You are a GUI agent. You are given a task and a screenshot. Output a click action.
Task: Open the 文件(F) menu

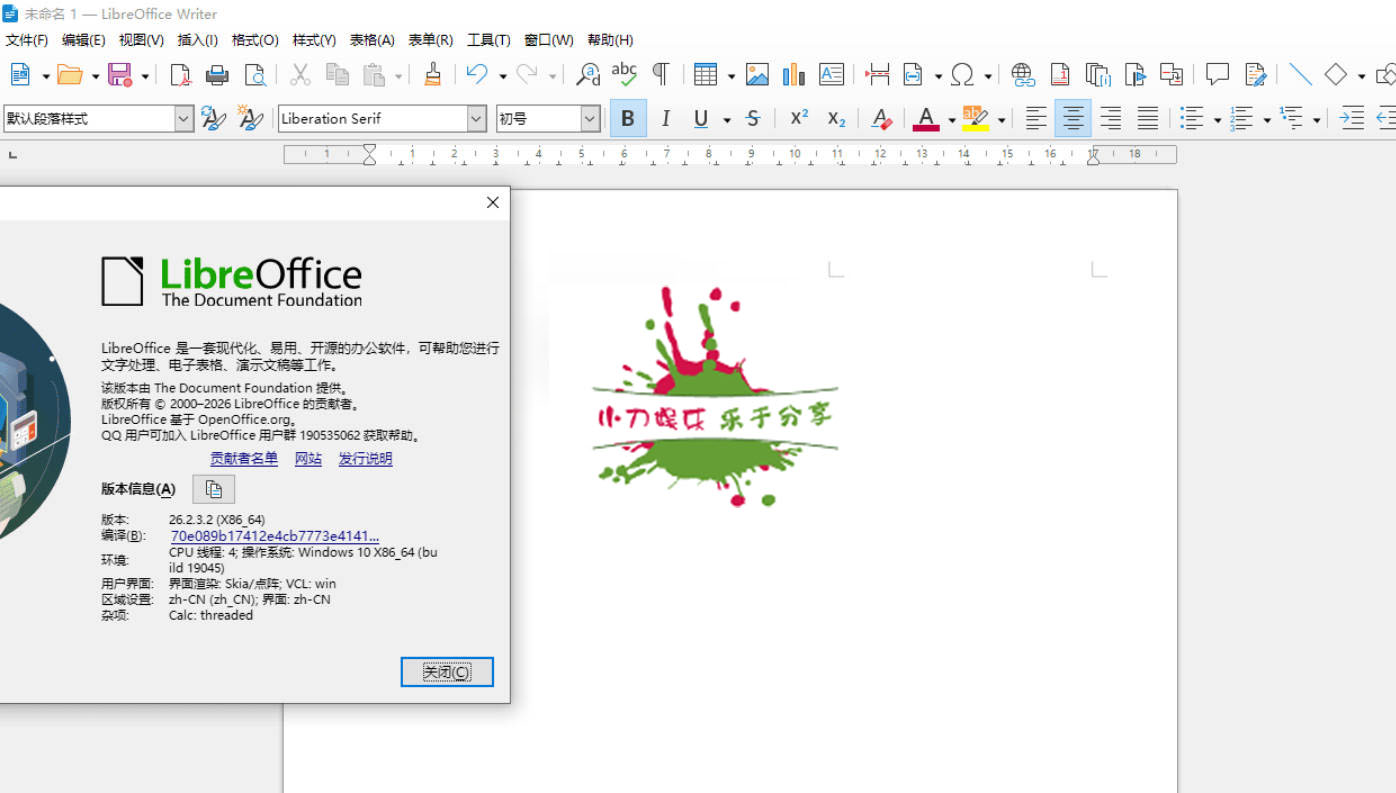point(27,40)
